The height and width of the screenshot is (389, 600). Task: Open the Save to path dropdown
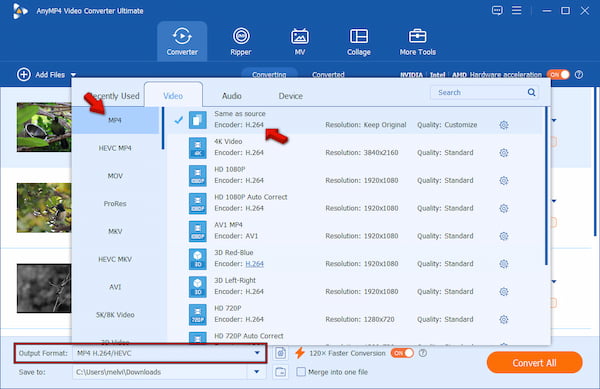[257, 372]
